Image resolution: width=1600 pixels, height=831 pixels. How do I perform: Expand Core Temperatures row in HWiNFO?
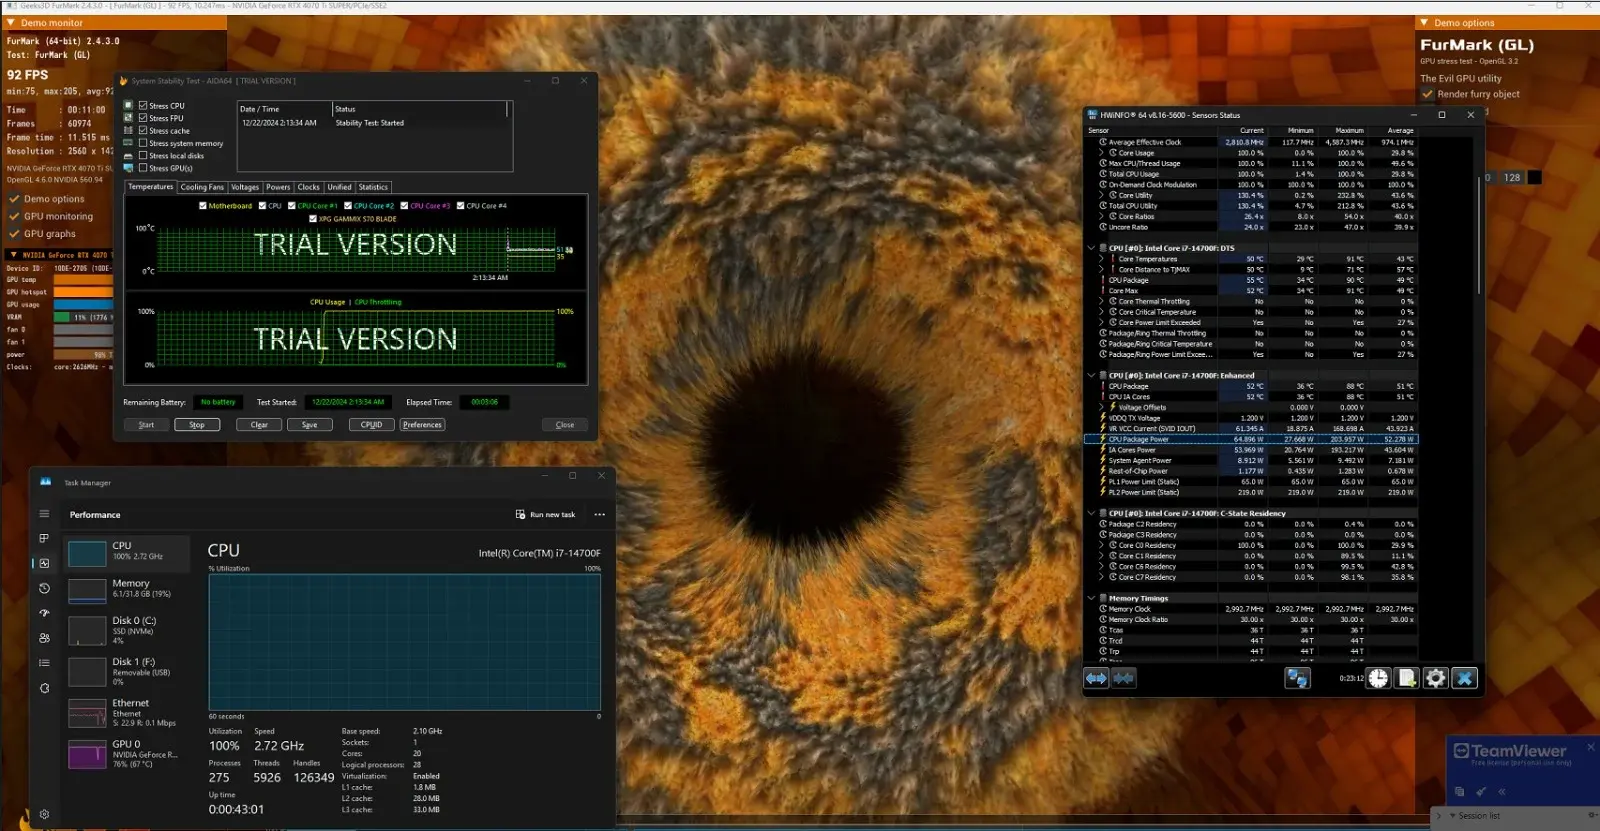[x=1102, y=259]
